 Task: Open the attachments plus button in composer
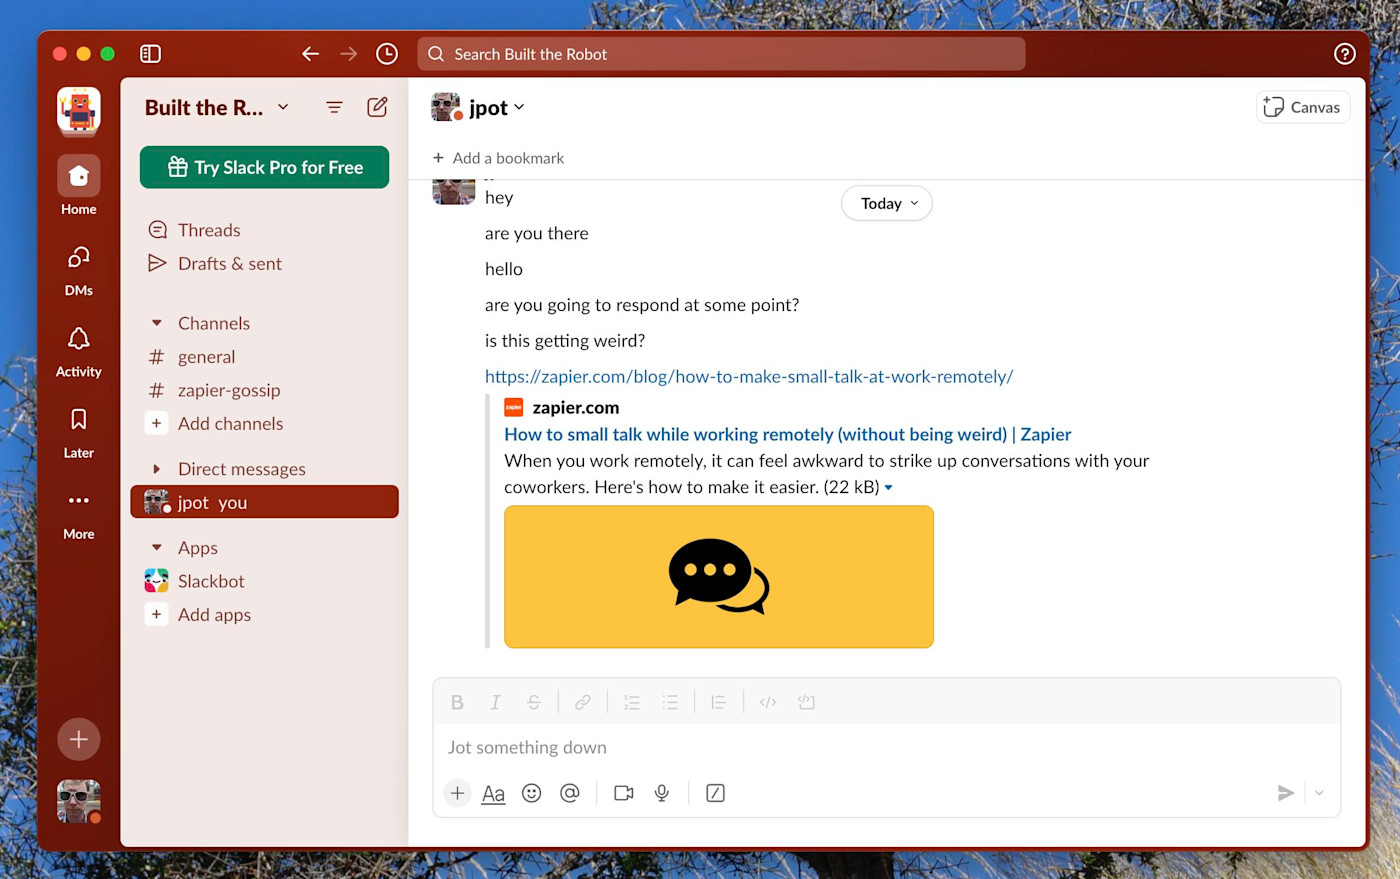[x=457, y=793]
